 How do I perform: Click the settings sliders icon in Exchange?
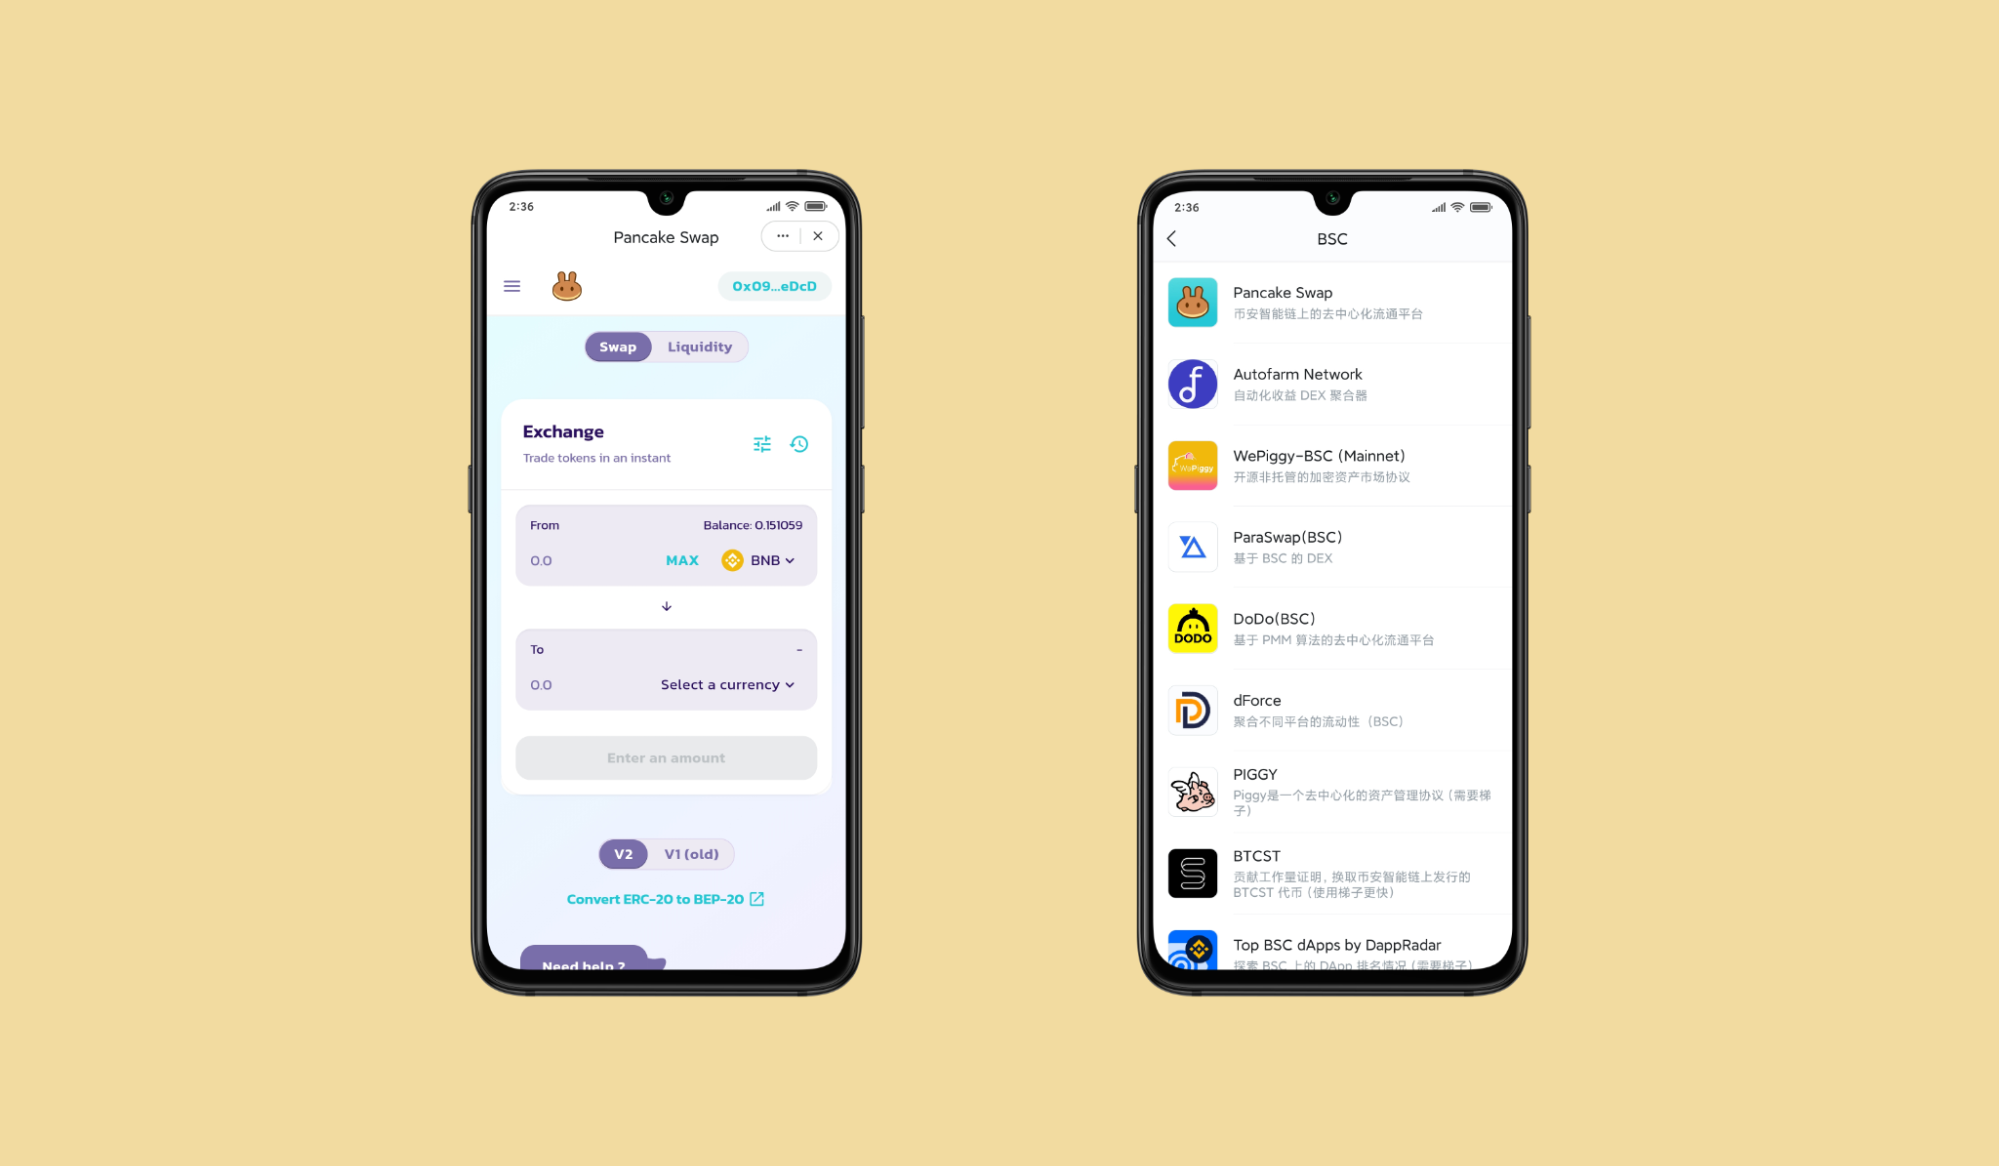coord(763,443)
